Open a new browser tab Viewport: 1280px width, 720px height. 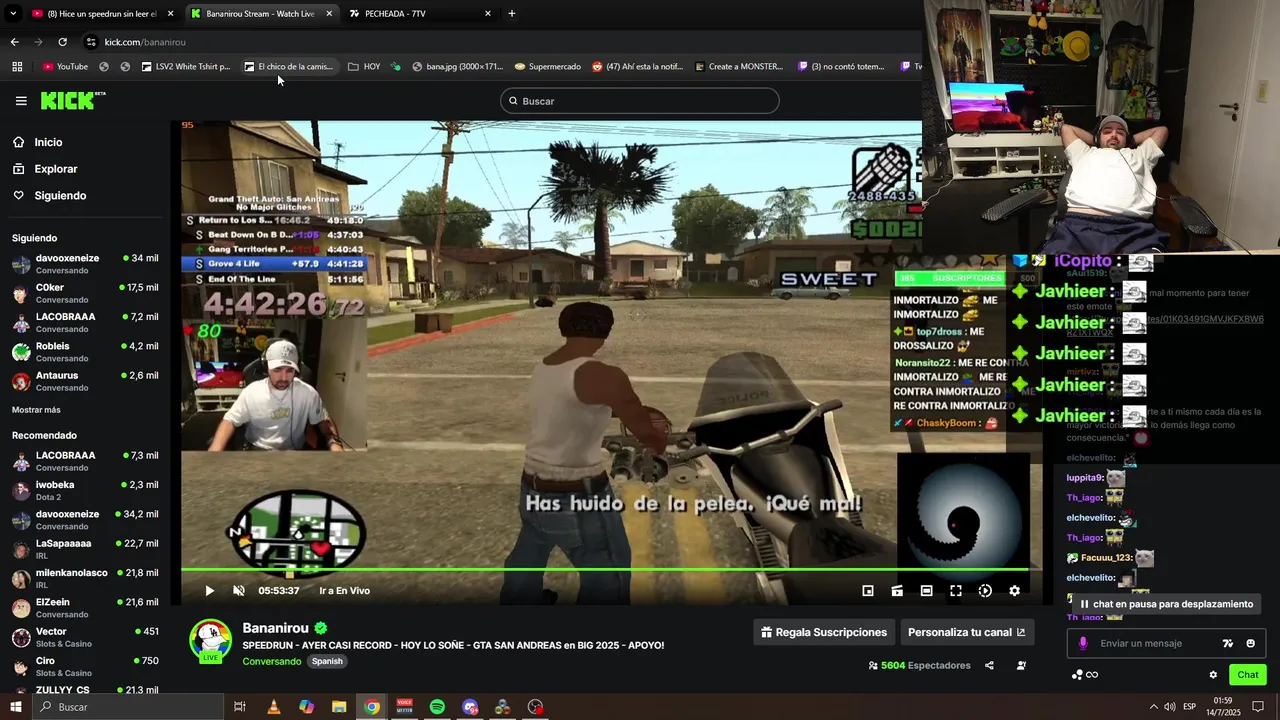coord(512,14)
